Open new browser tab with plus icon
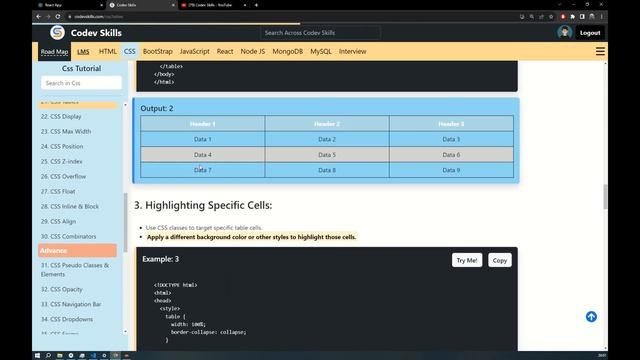Viewport: 640px width, 360px height. 256,5
